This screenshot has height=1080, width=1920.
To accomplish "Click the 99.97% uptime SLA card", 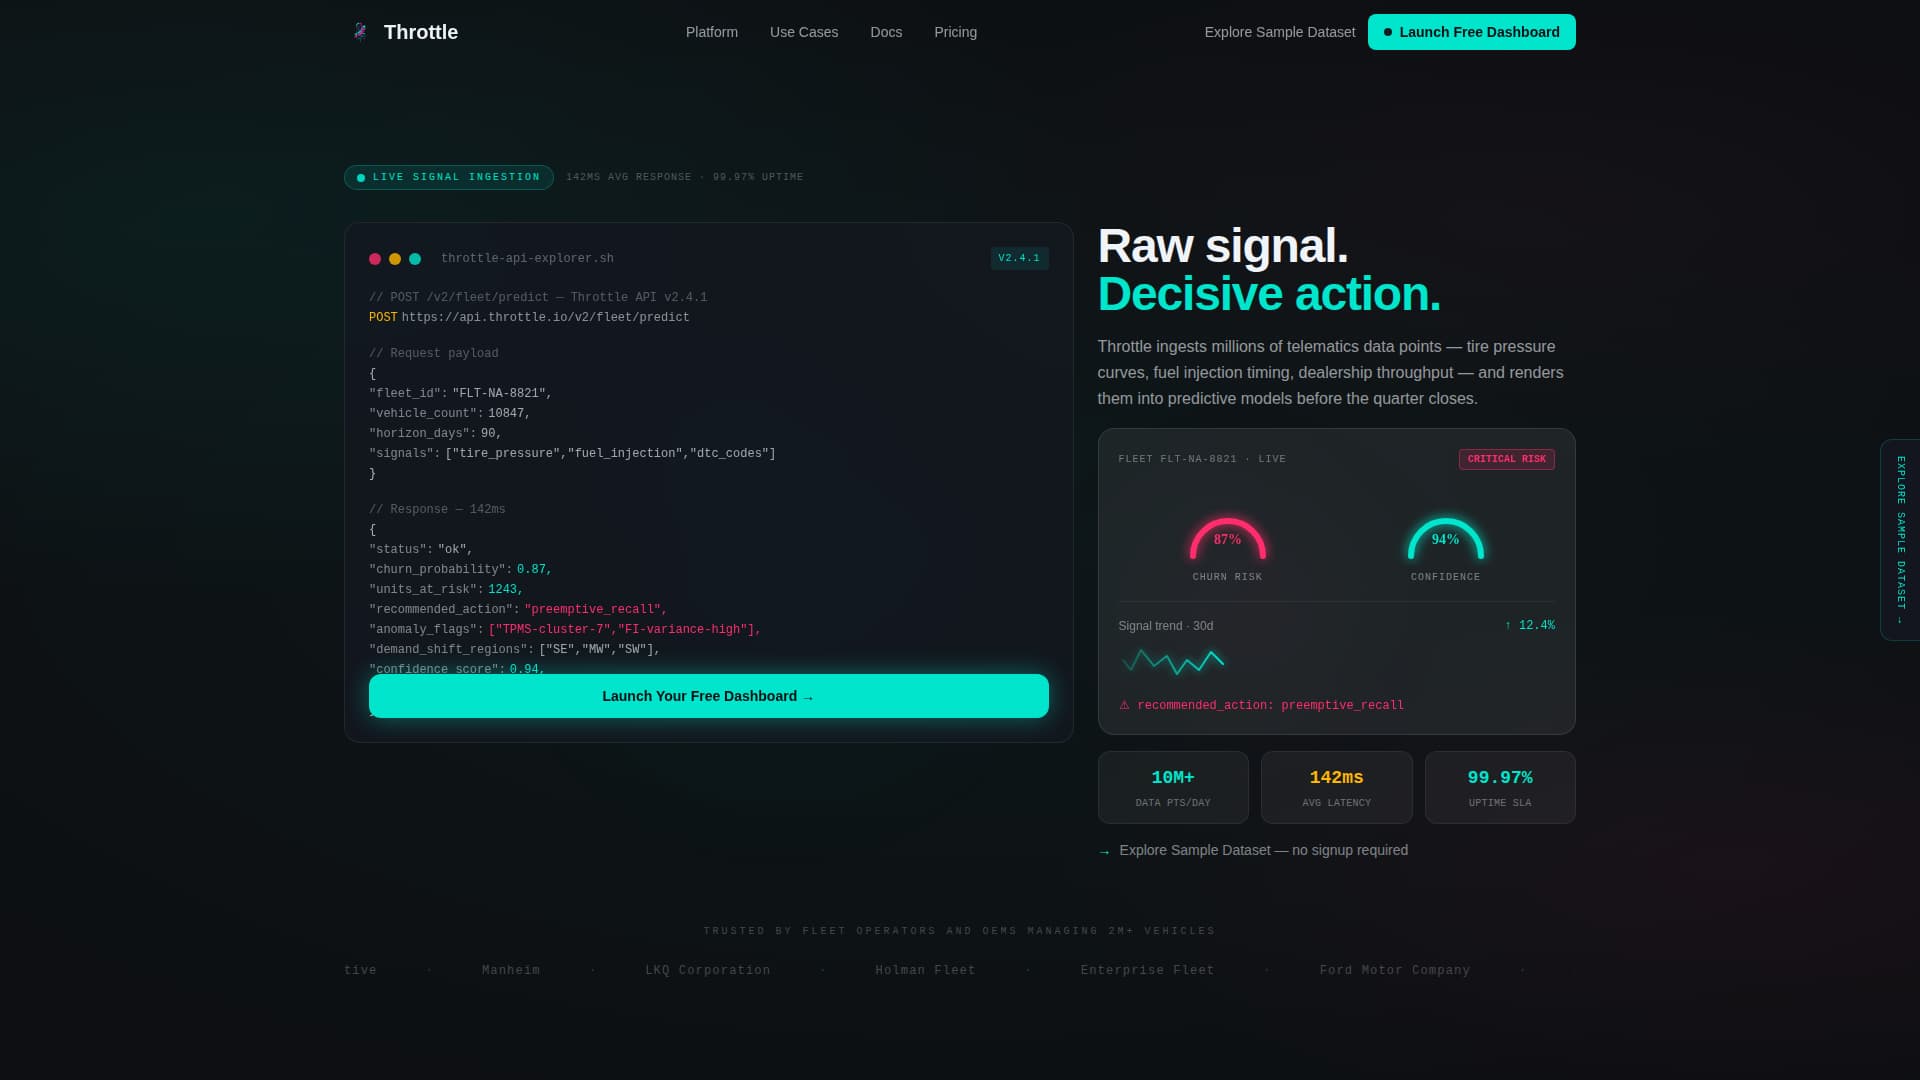I will [x=1500, y=788].
